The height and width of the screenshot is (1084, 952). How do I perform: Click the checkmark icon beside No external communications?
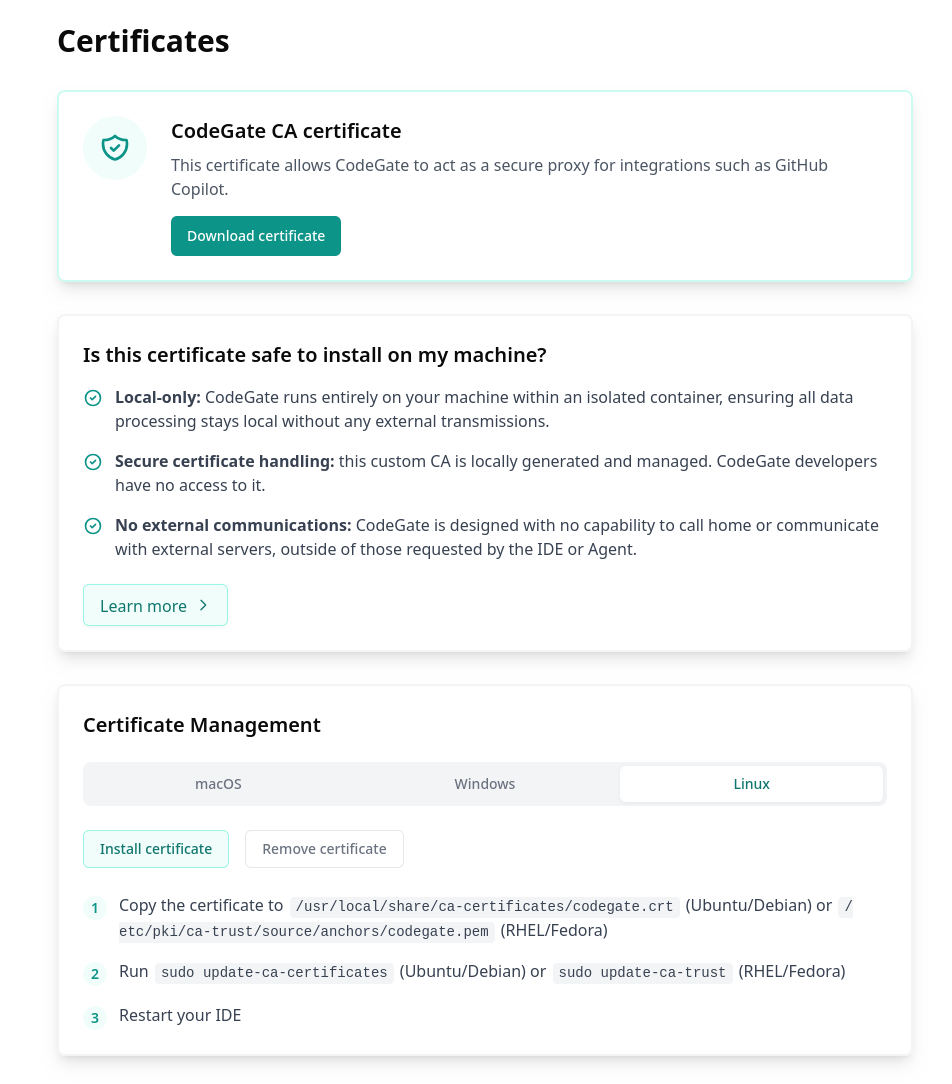pos(93,525)
